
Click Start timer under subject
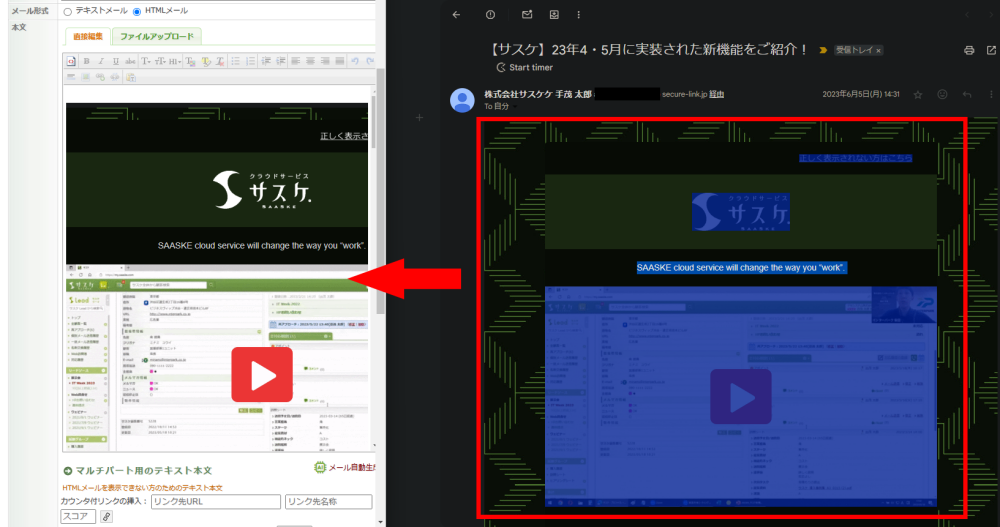(524, 67)
